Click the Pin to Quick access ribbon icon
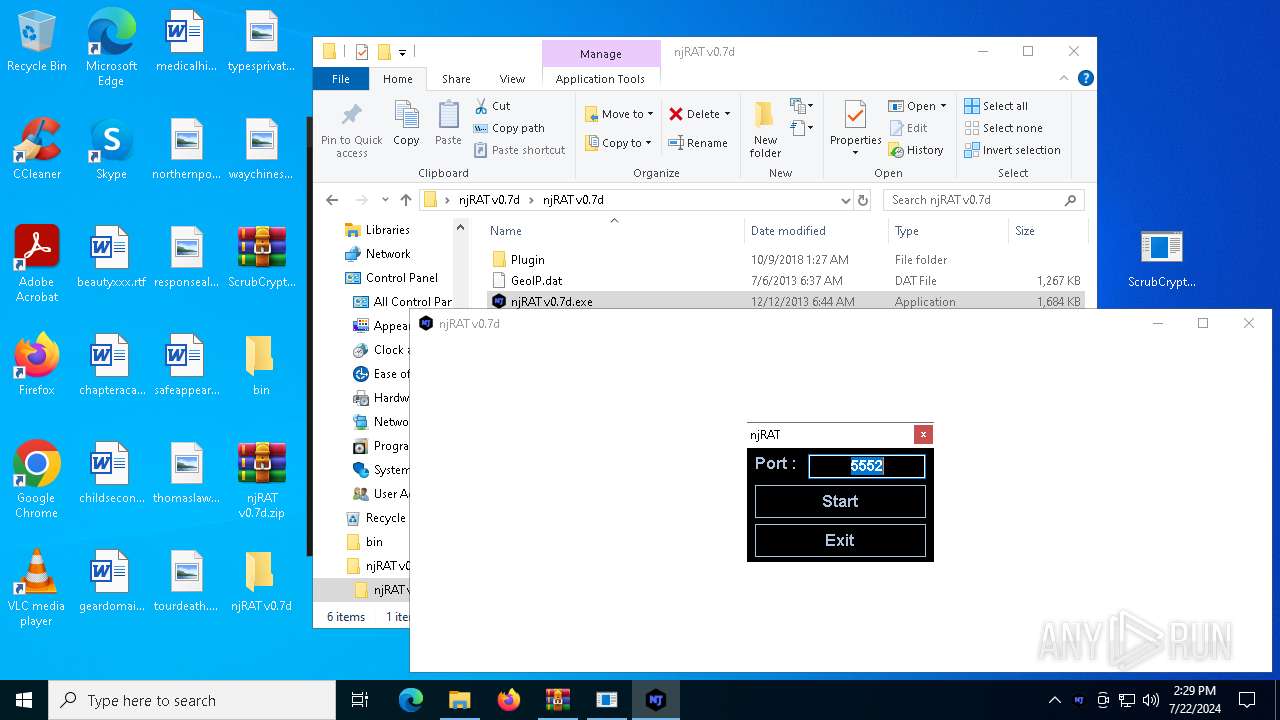Image resolution: width=1280 pixels, height=720 pixels. click(x=352, y=130)
